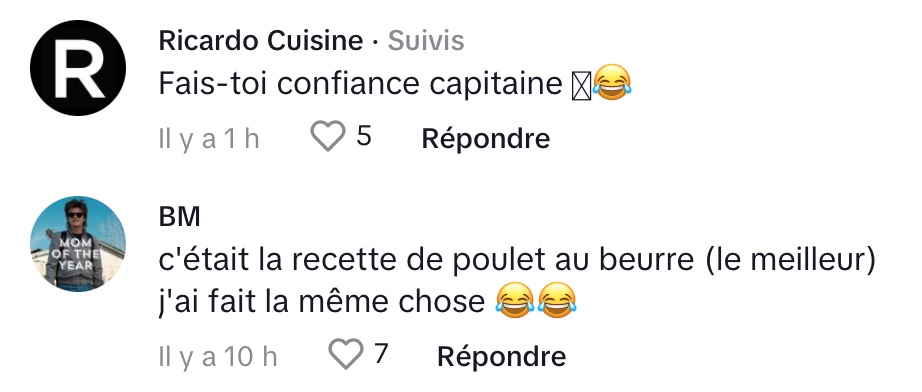Click the second laughing emoji in BM's comment

[x=557, y=300]
